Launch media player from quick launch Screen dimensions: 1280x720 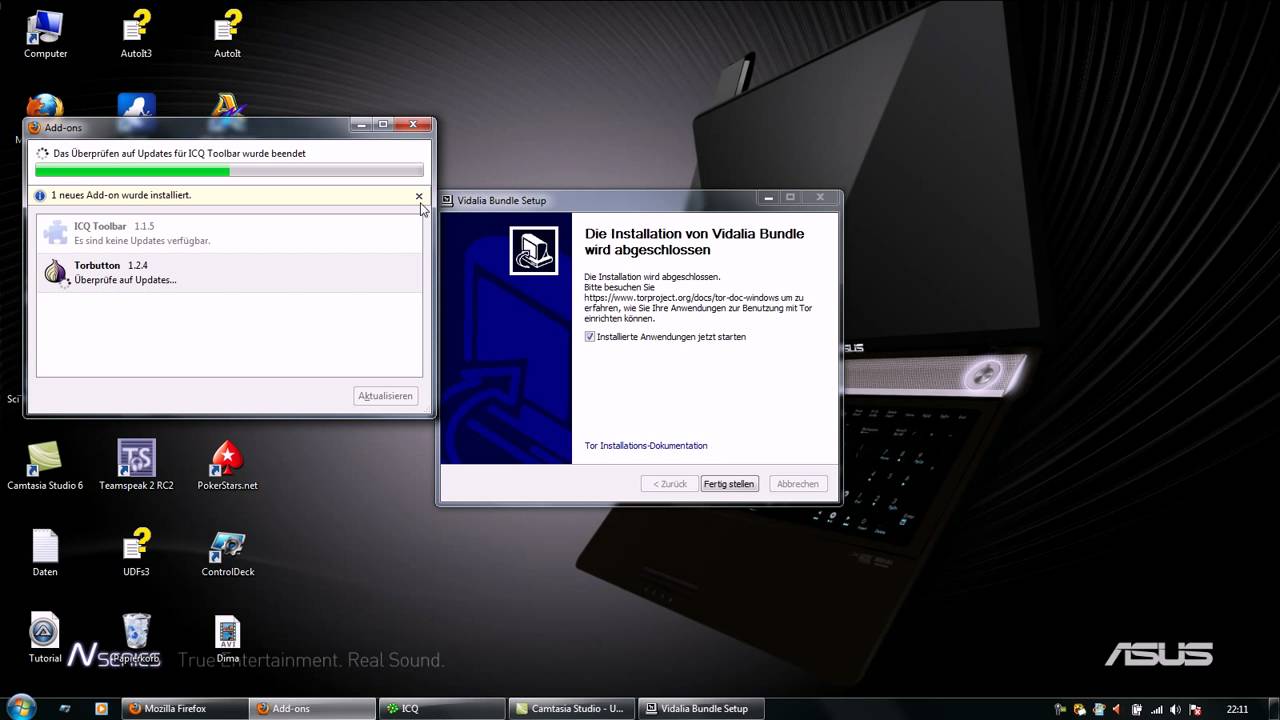[x=101, y=709]
